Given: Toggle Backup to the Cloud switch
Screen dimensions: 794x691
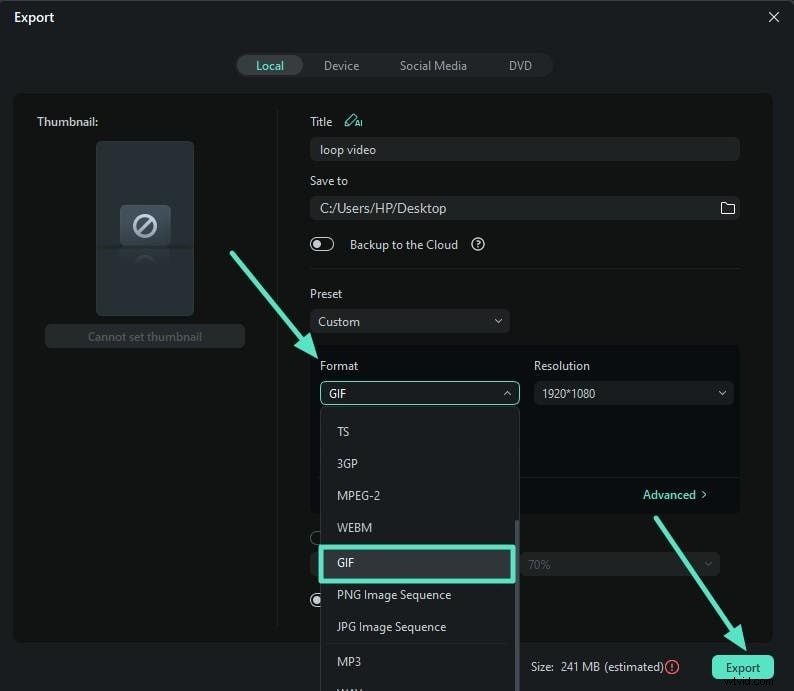Looking at the screenshot, I should pyautogui.click(x=322, y=244).
